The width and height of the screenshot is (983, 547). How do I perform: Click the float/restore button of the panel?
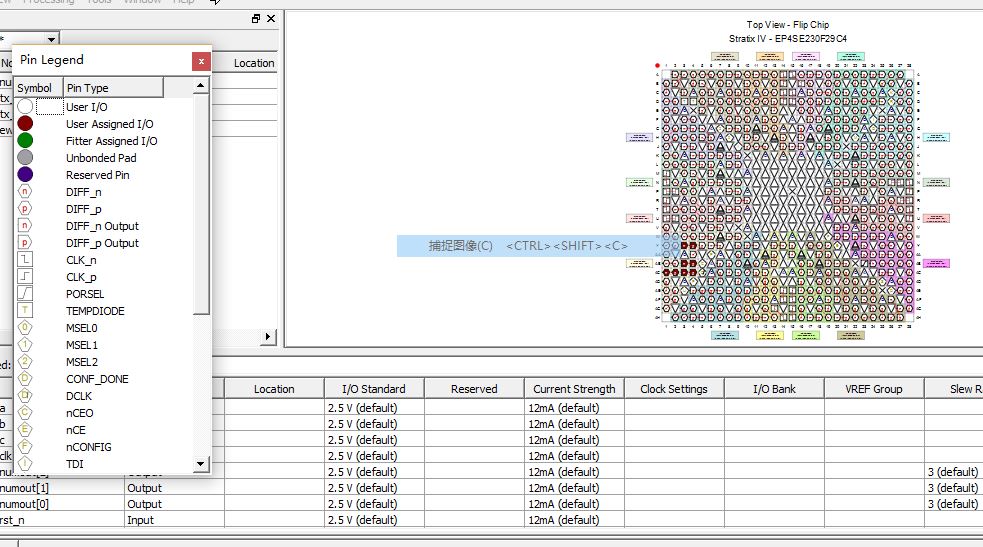pyautogui.click(x=256, y=19)
